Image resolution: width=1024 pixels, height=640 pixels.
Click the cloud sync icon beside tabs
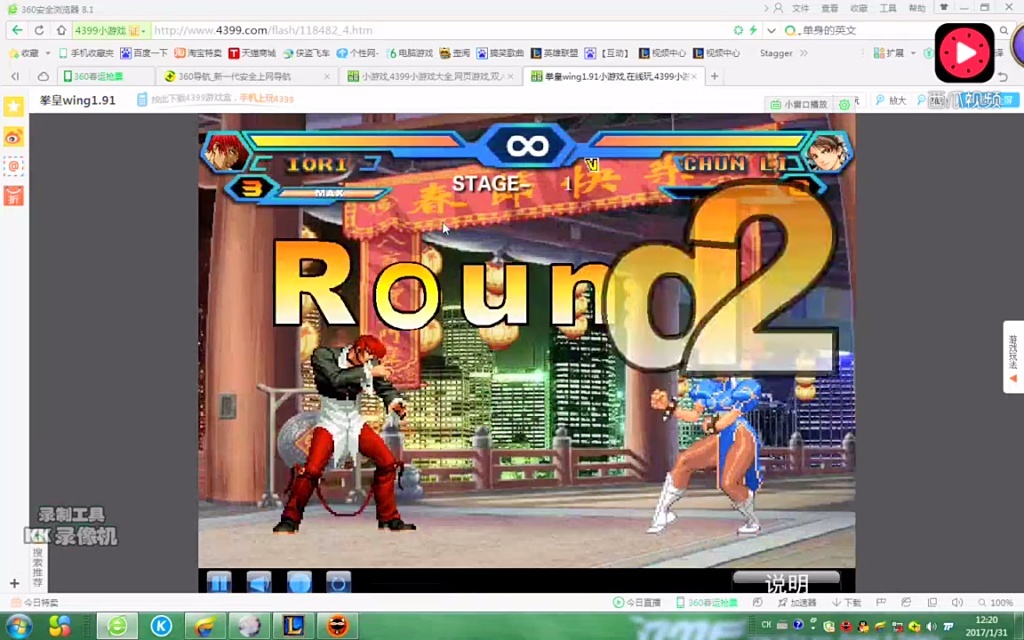point(42,76)
